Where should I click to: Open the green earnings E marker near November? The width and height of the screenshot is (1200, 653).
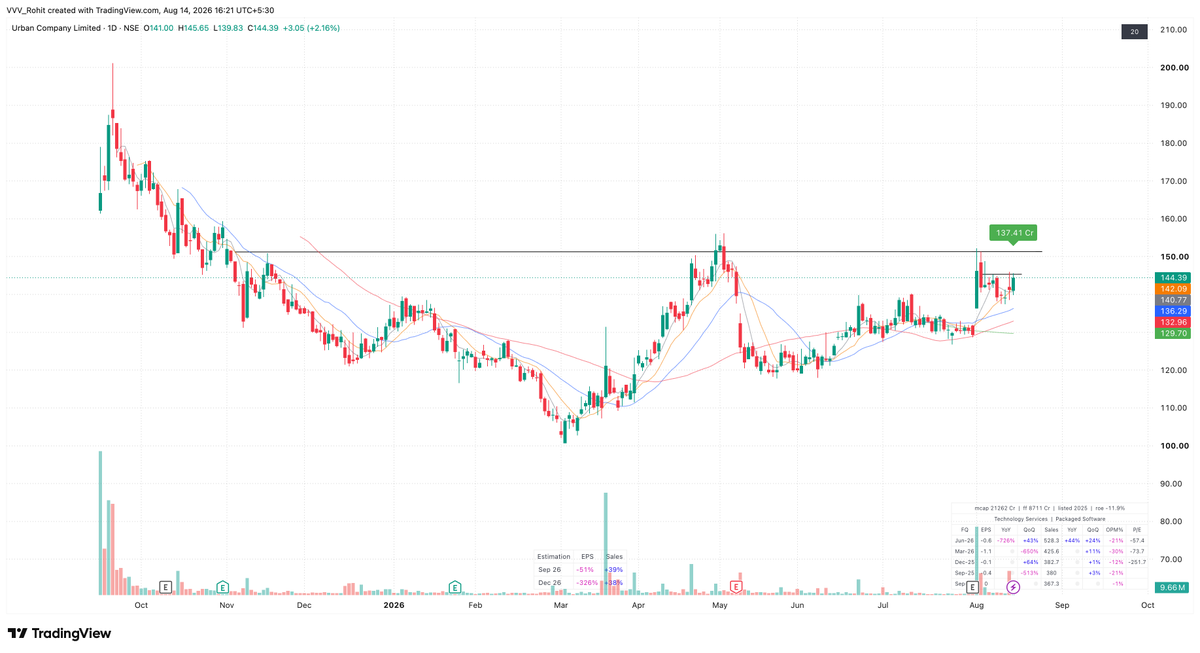pyautogui.click(x=222, y=587)
